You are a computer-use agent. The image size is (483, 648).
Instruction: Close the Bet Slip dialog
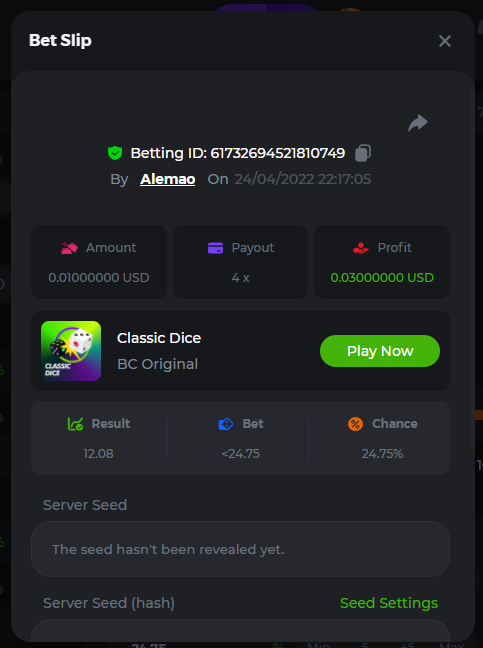point(445,41)
